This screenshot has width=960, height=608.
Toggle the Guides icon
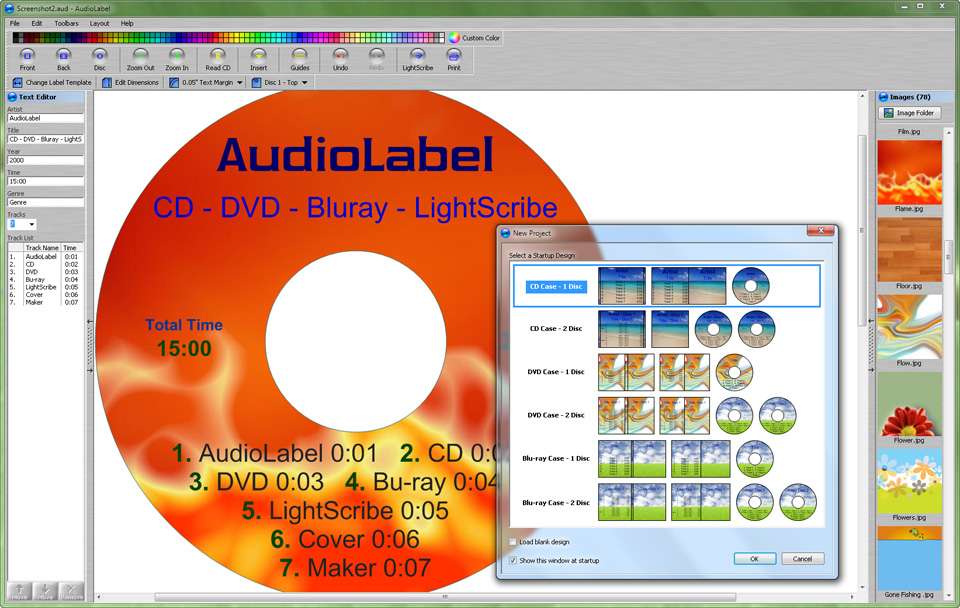pos(300,58)
